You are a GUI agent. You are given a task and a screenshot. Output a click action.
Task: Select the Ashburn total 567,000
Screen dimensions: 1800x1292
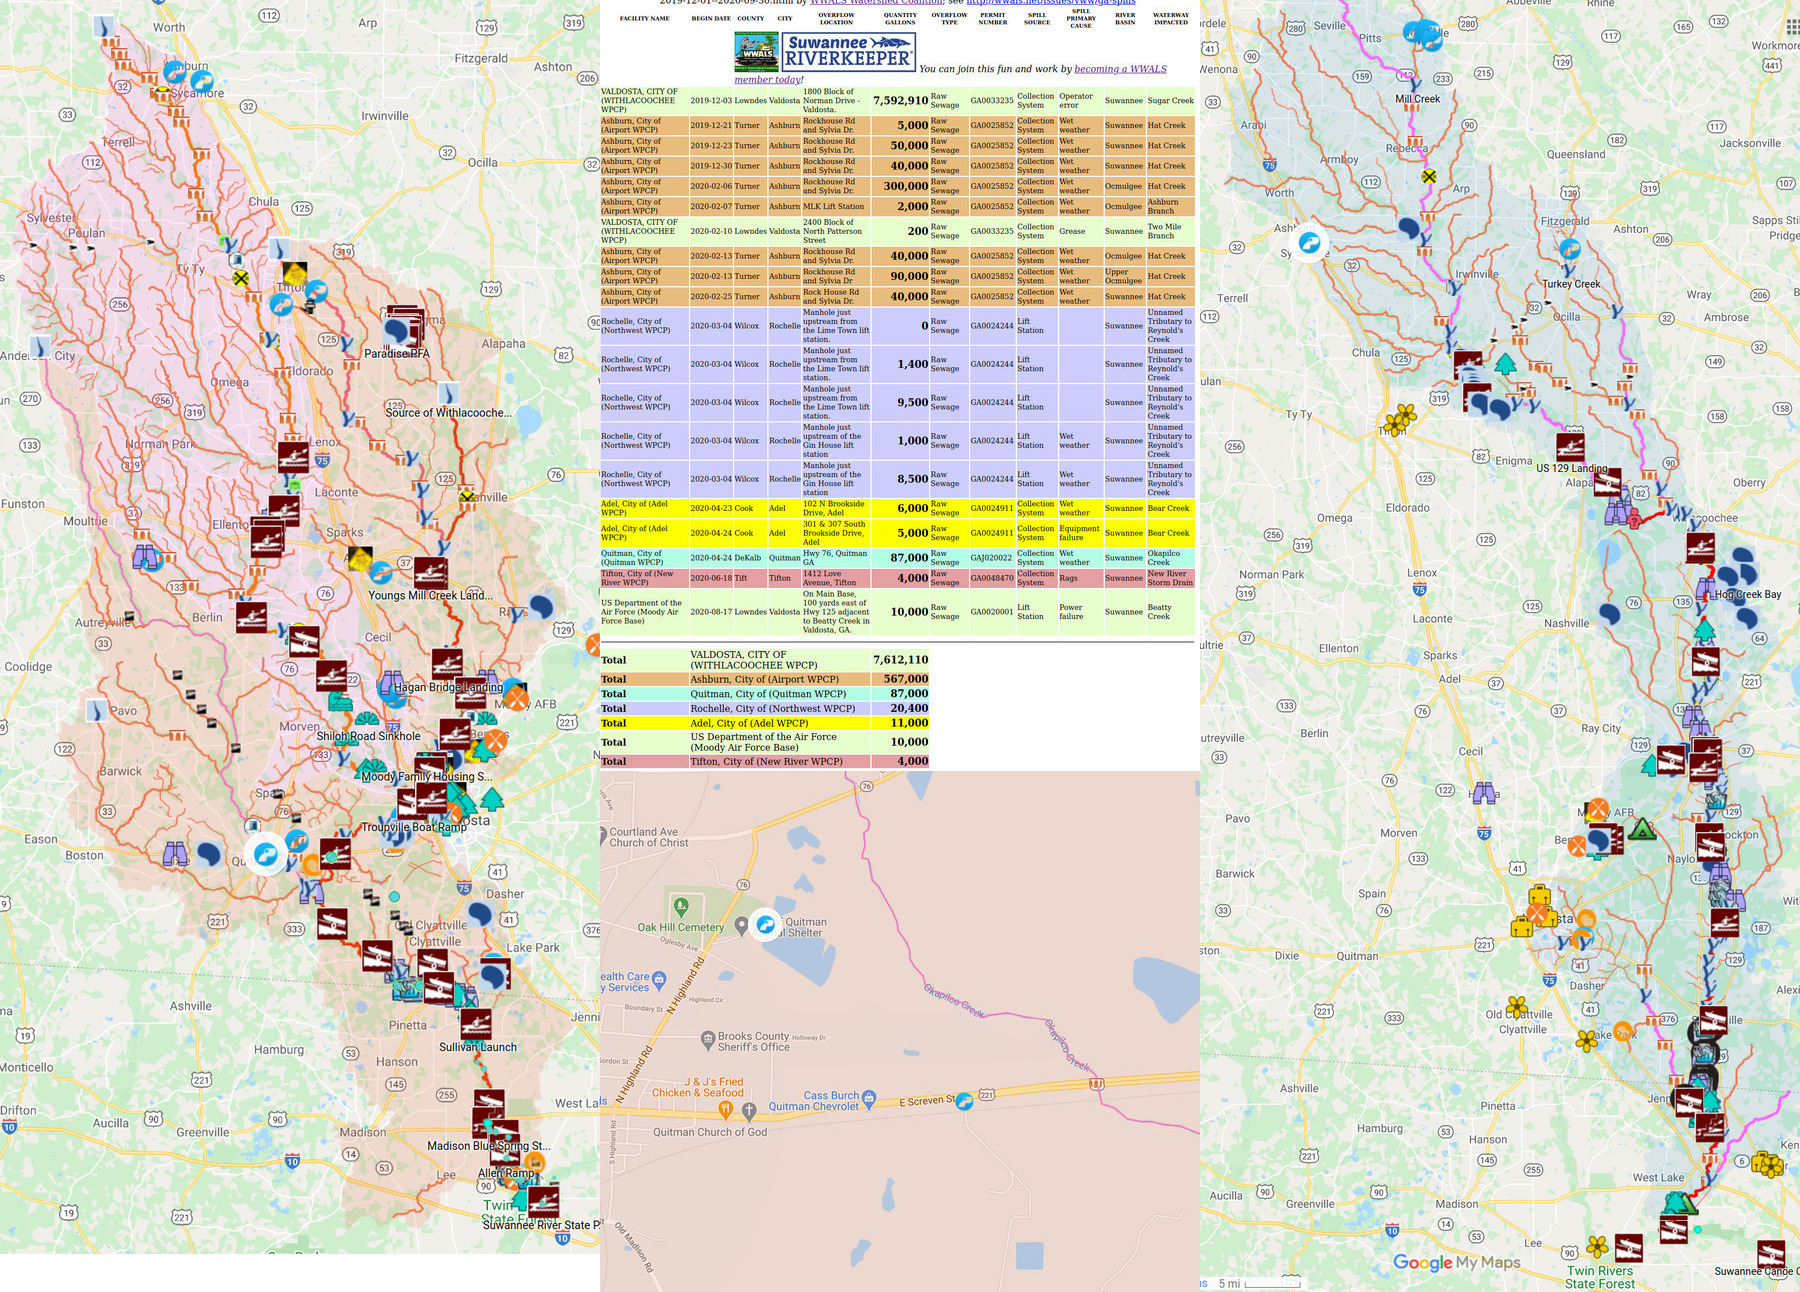pyautogui.click(x=900, y=679)
